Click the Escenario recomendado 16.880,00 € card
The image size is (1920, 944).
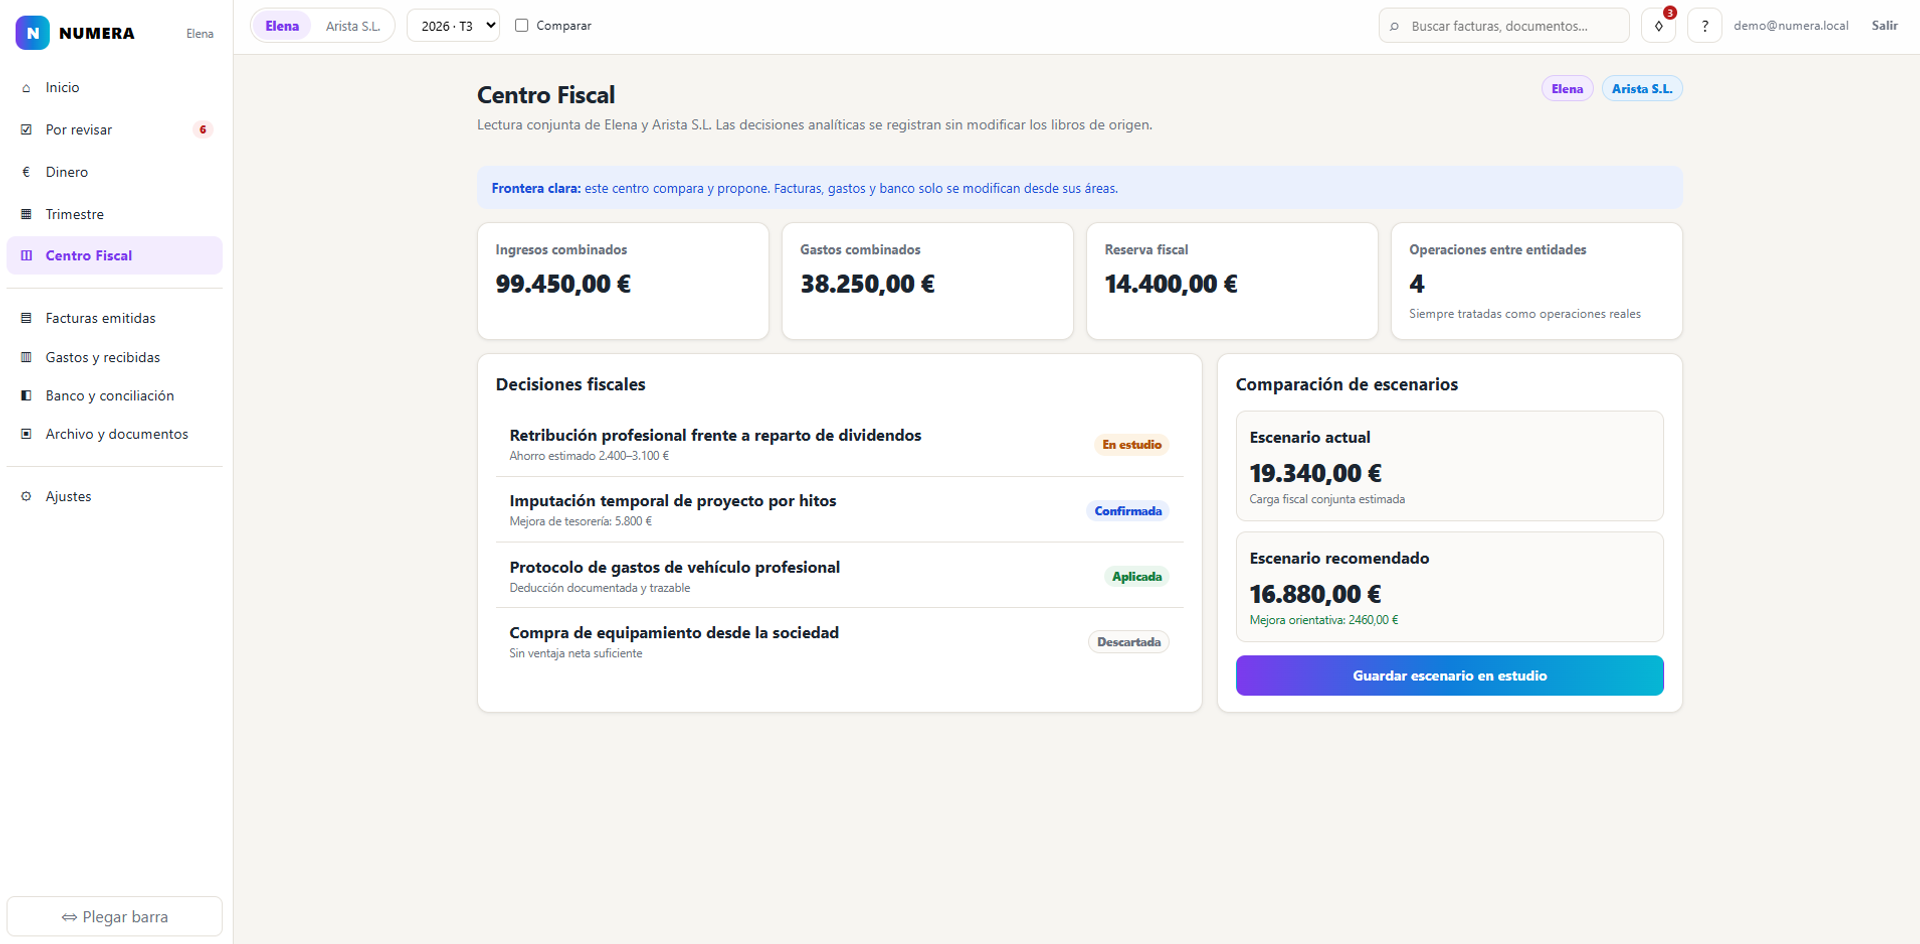pyautogui.click(x=1449, y=587)
